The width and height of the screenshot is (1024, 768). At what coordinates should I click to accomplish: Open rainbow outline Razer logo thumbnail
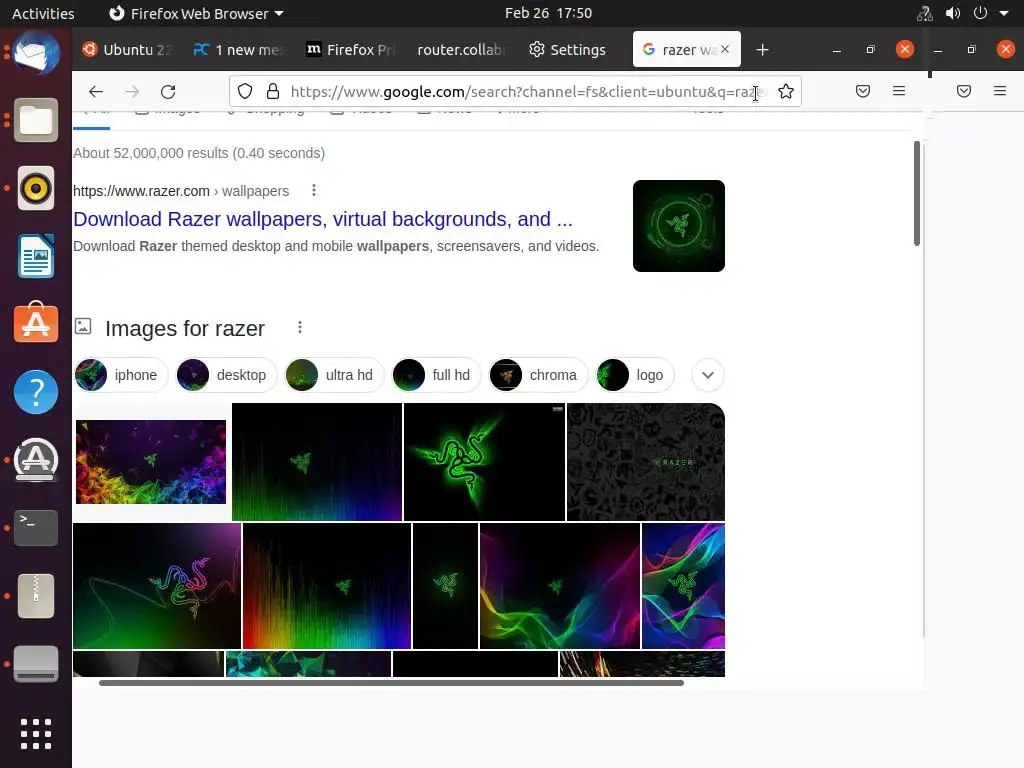pyautogui.click(x=157, y=586)
